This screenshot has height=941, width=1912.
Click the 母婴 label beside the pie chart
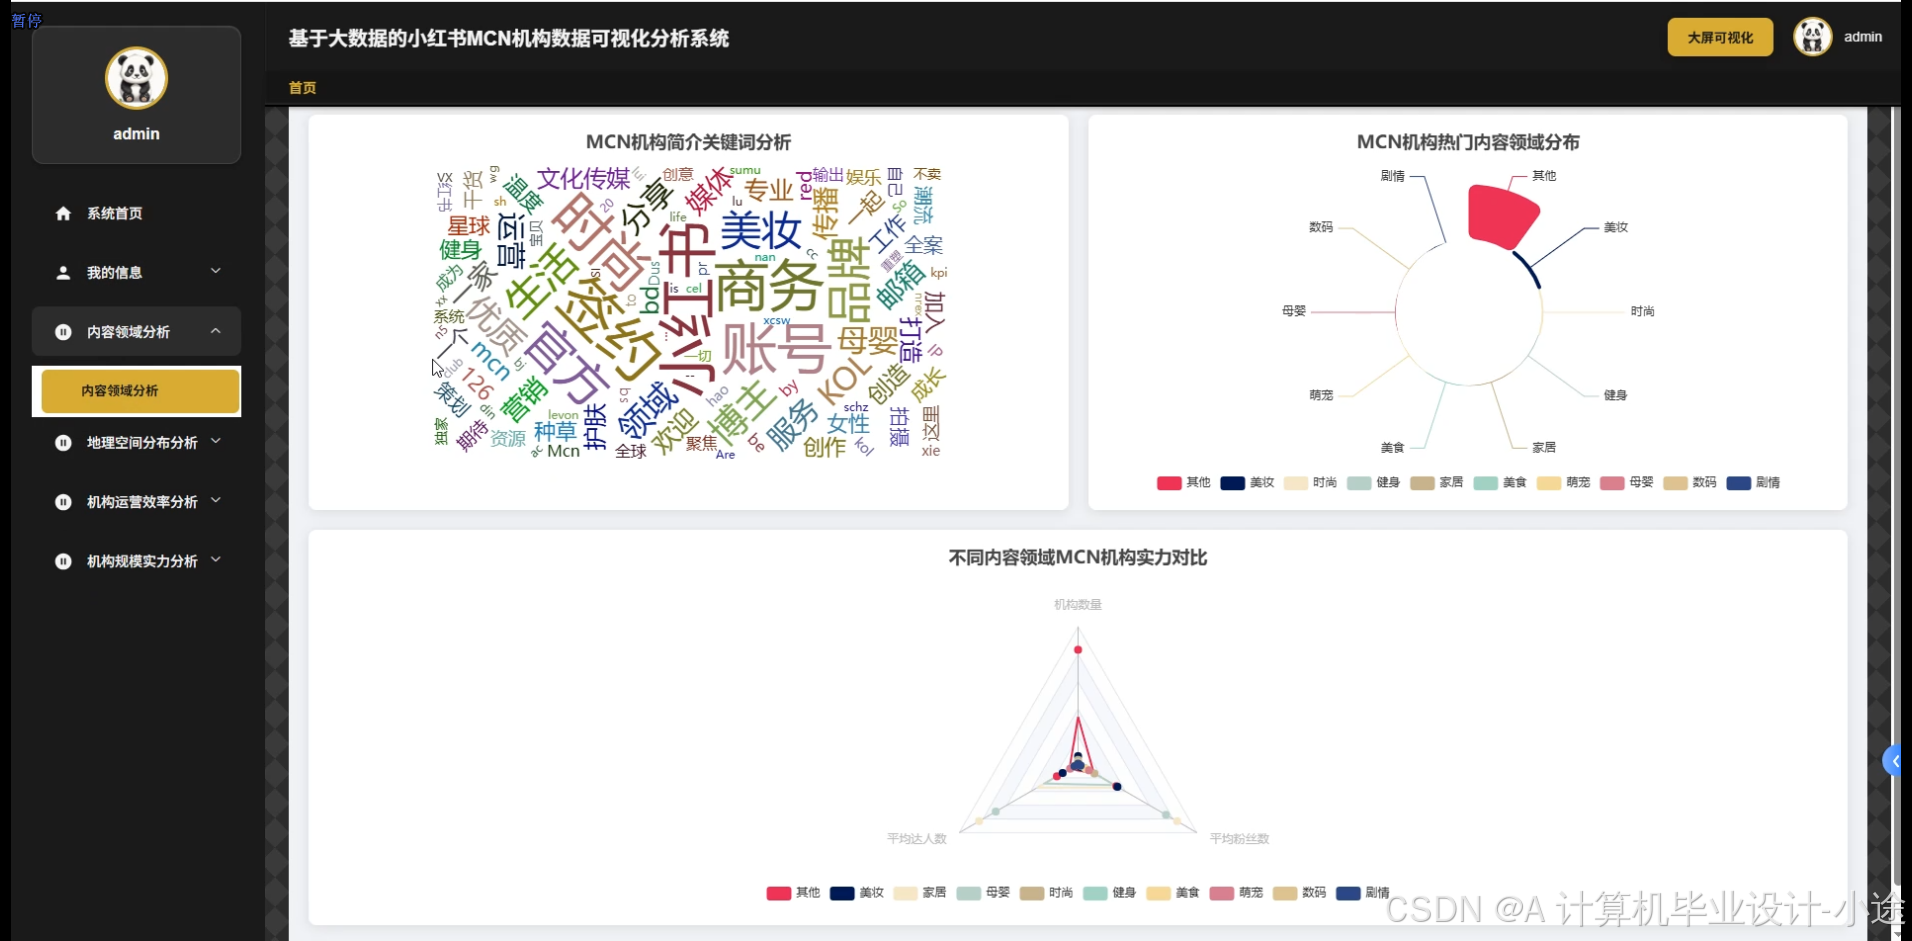pos(1293,311)
